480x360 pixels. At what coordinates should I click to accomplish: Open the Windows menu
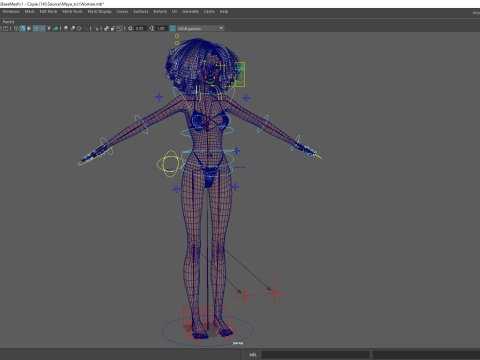click(11, 11)
